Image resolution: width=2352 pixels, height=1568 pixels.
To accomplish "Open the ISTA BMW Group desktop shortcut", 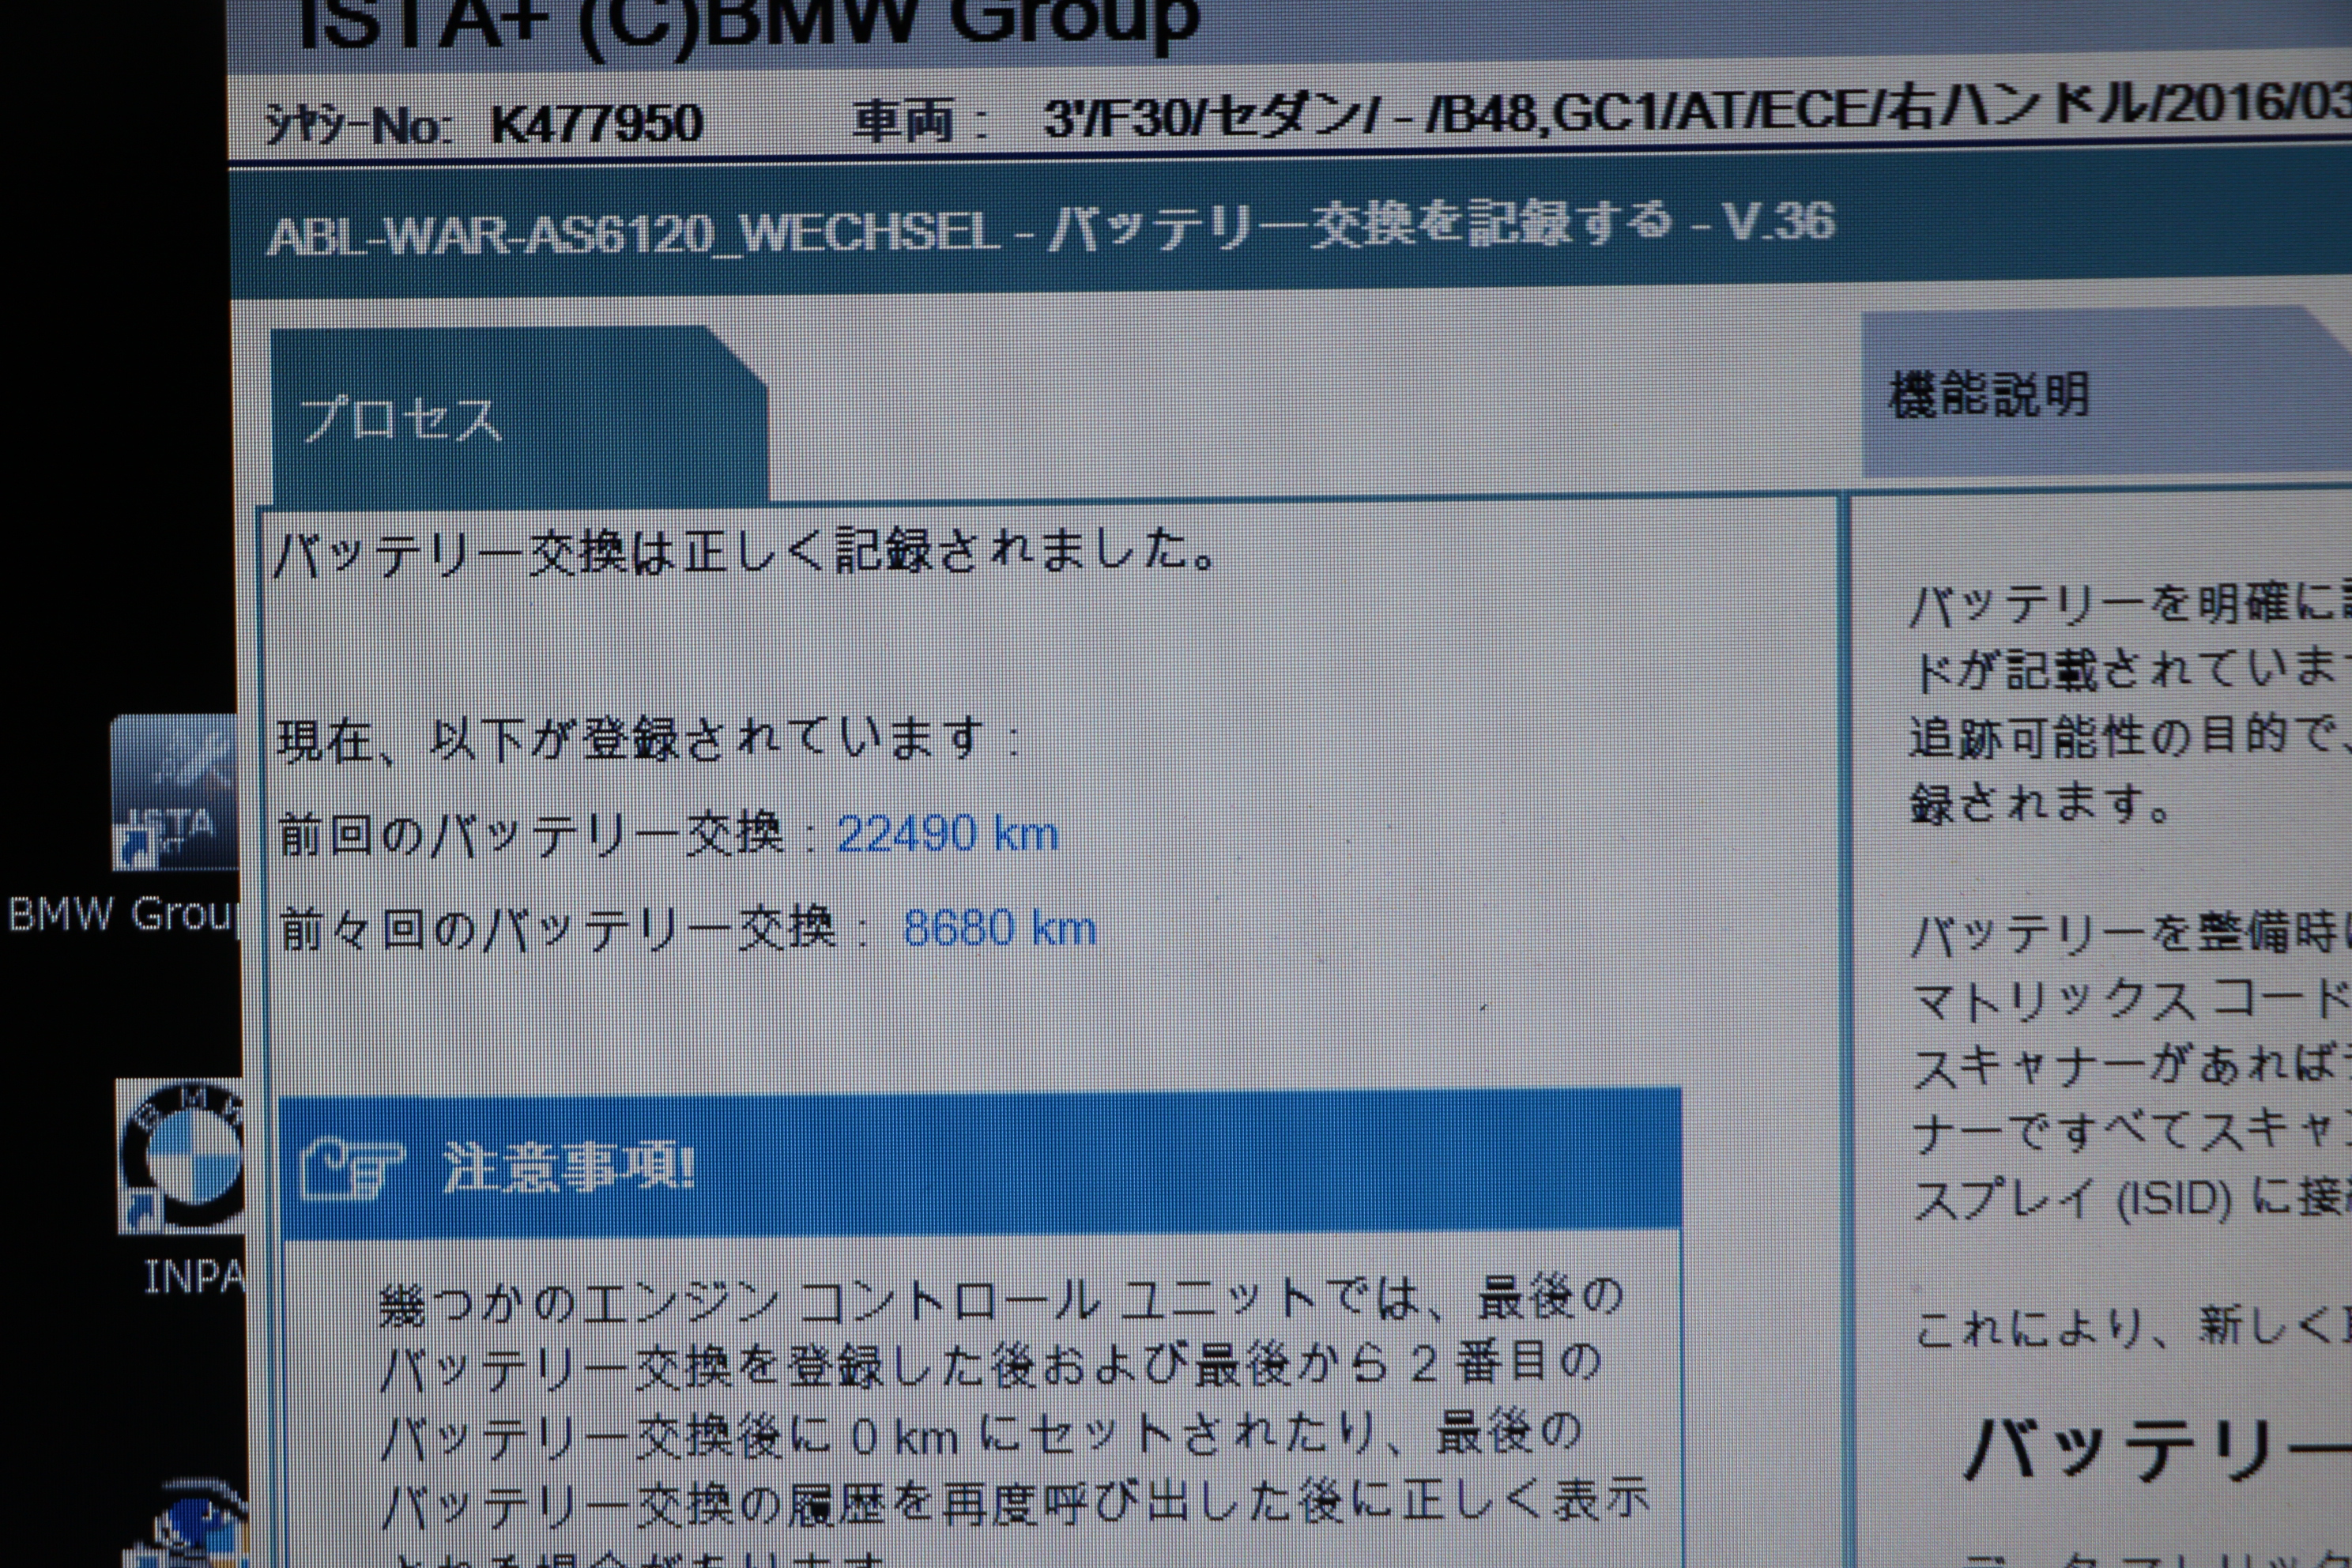I will pos(174,791).
